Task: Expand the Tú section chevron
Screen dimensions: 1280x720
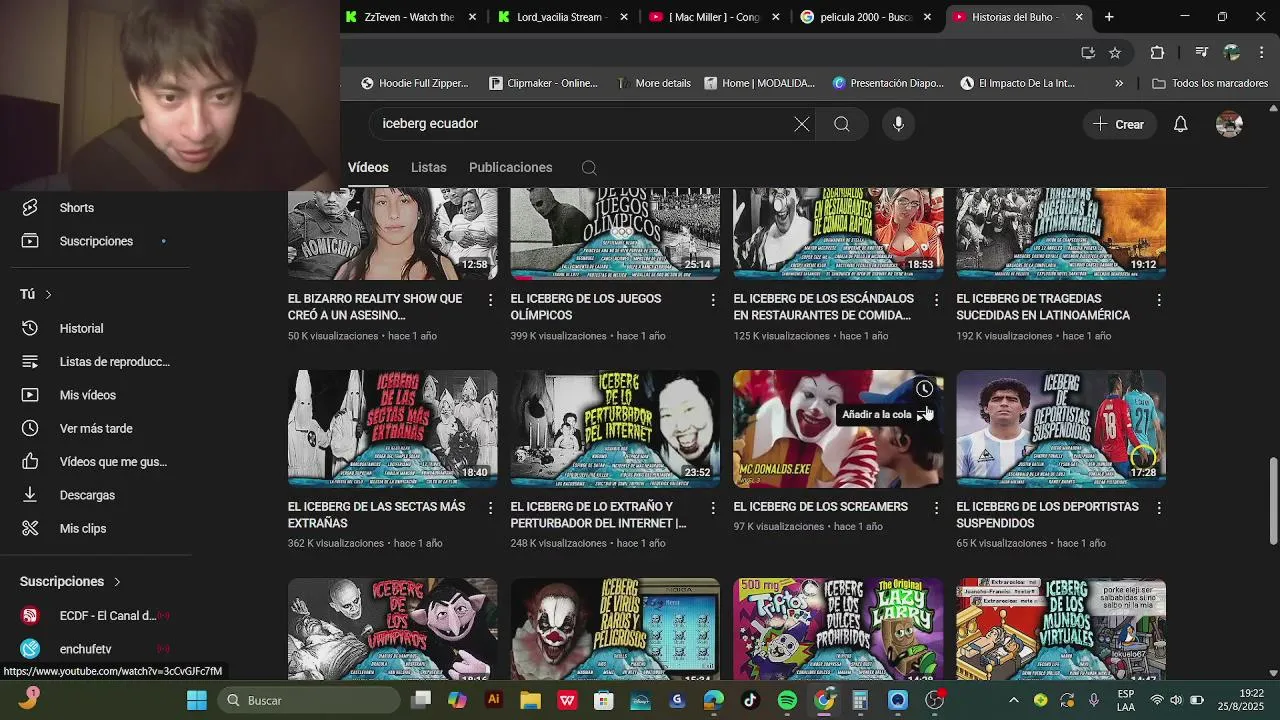Action: coord(48,294)
